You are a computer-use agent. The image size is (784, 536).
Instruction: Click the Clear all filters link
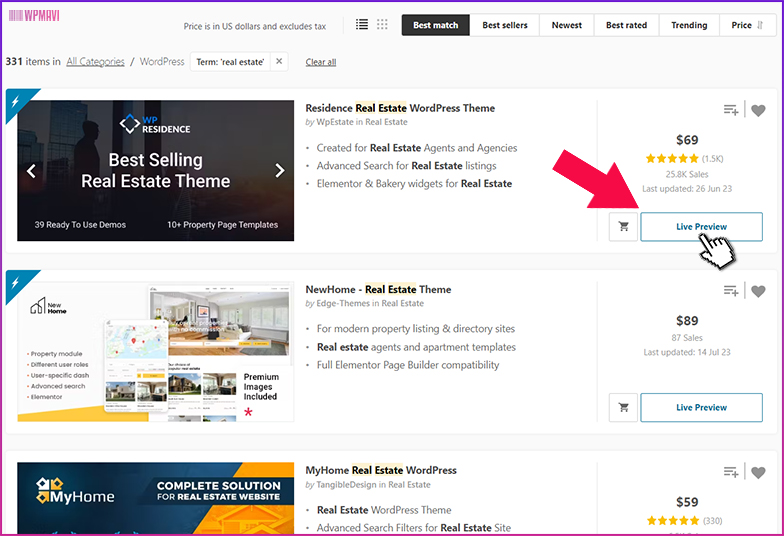click(x=320, y=62)
